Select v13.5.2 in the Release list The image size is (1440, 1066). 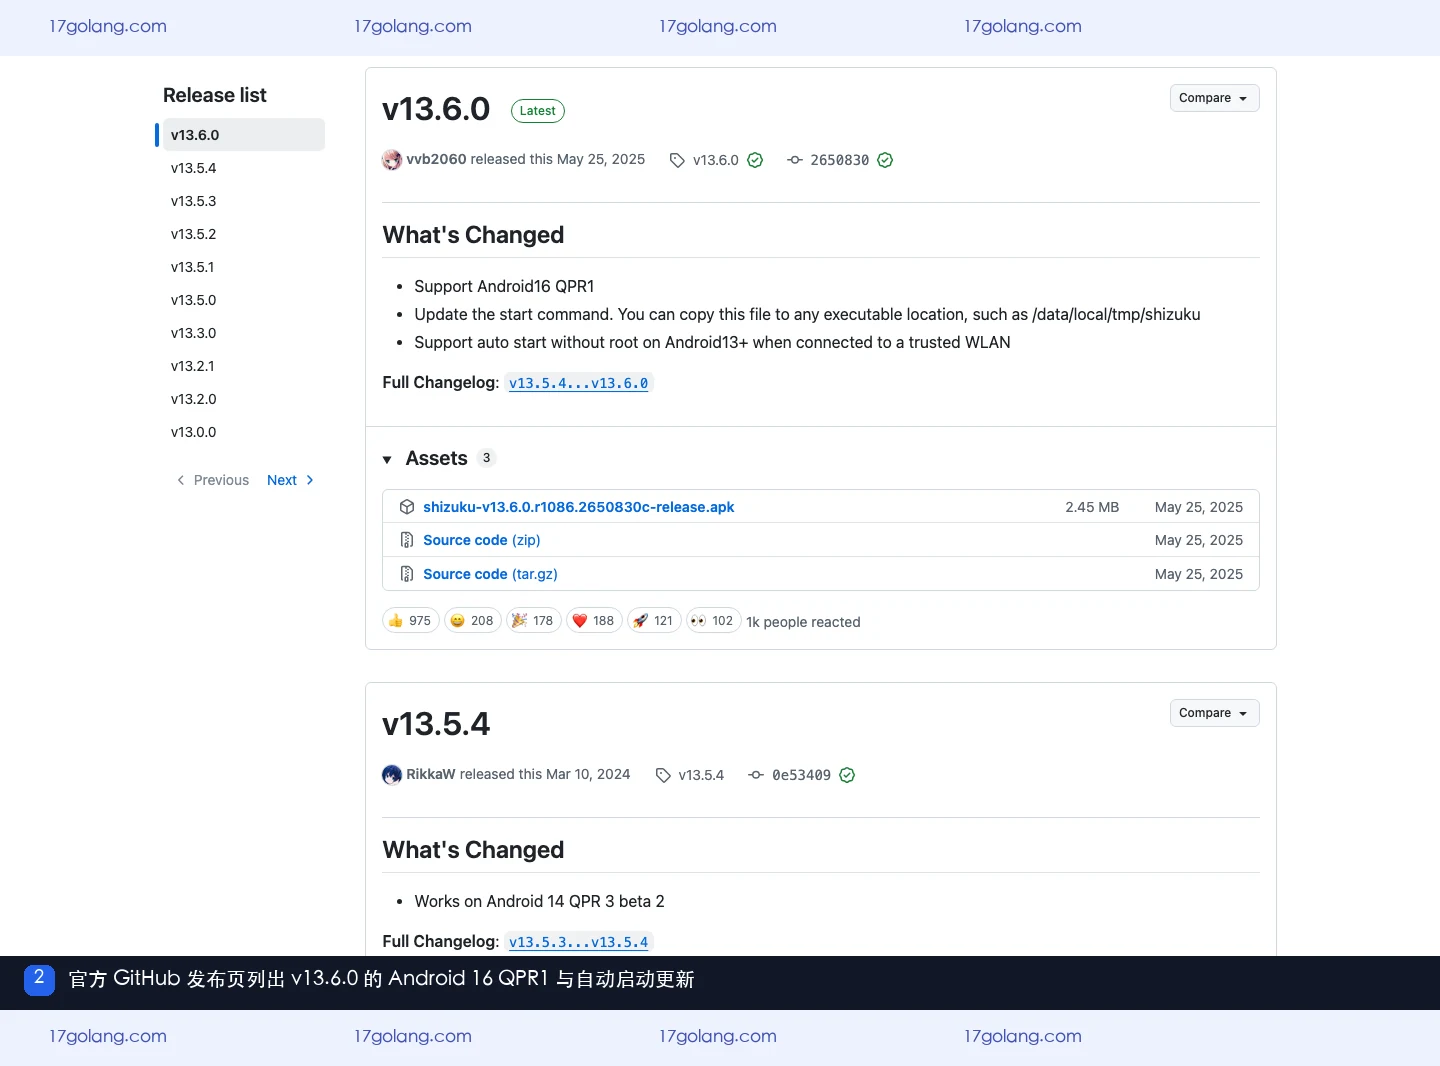244,234
